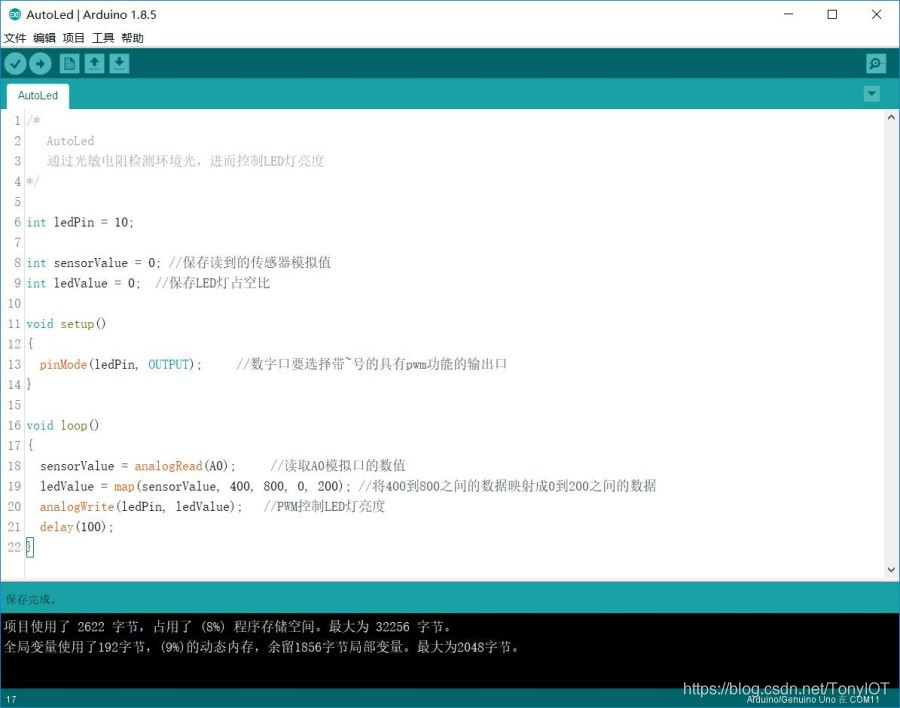
Task: Click the comment "通过光敏电阻检测环境光" on line 3
Action: pyautogui.click(x=121, y=161)
